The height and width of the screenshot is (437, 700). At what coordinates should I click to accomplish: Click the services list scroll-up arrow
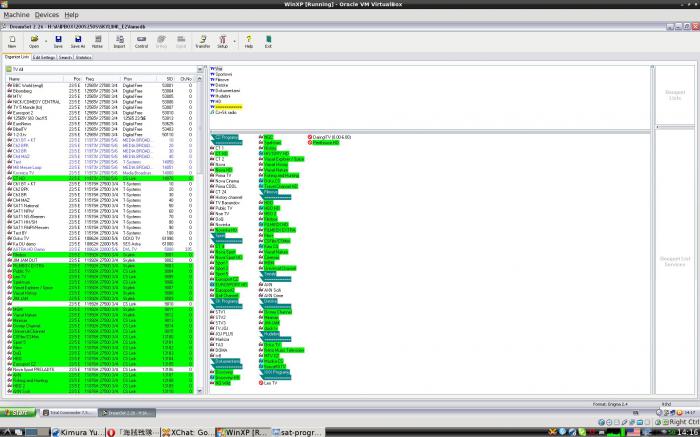200,79
